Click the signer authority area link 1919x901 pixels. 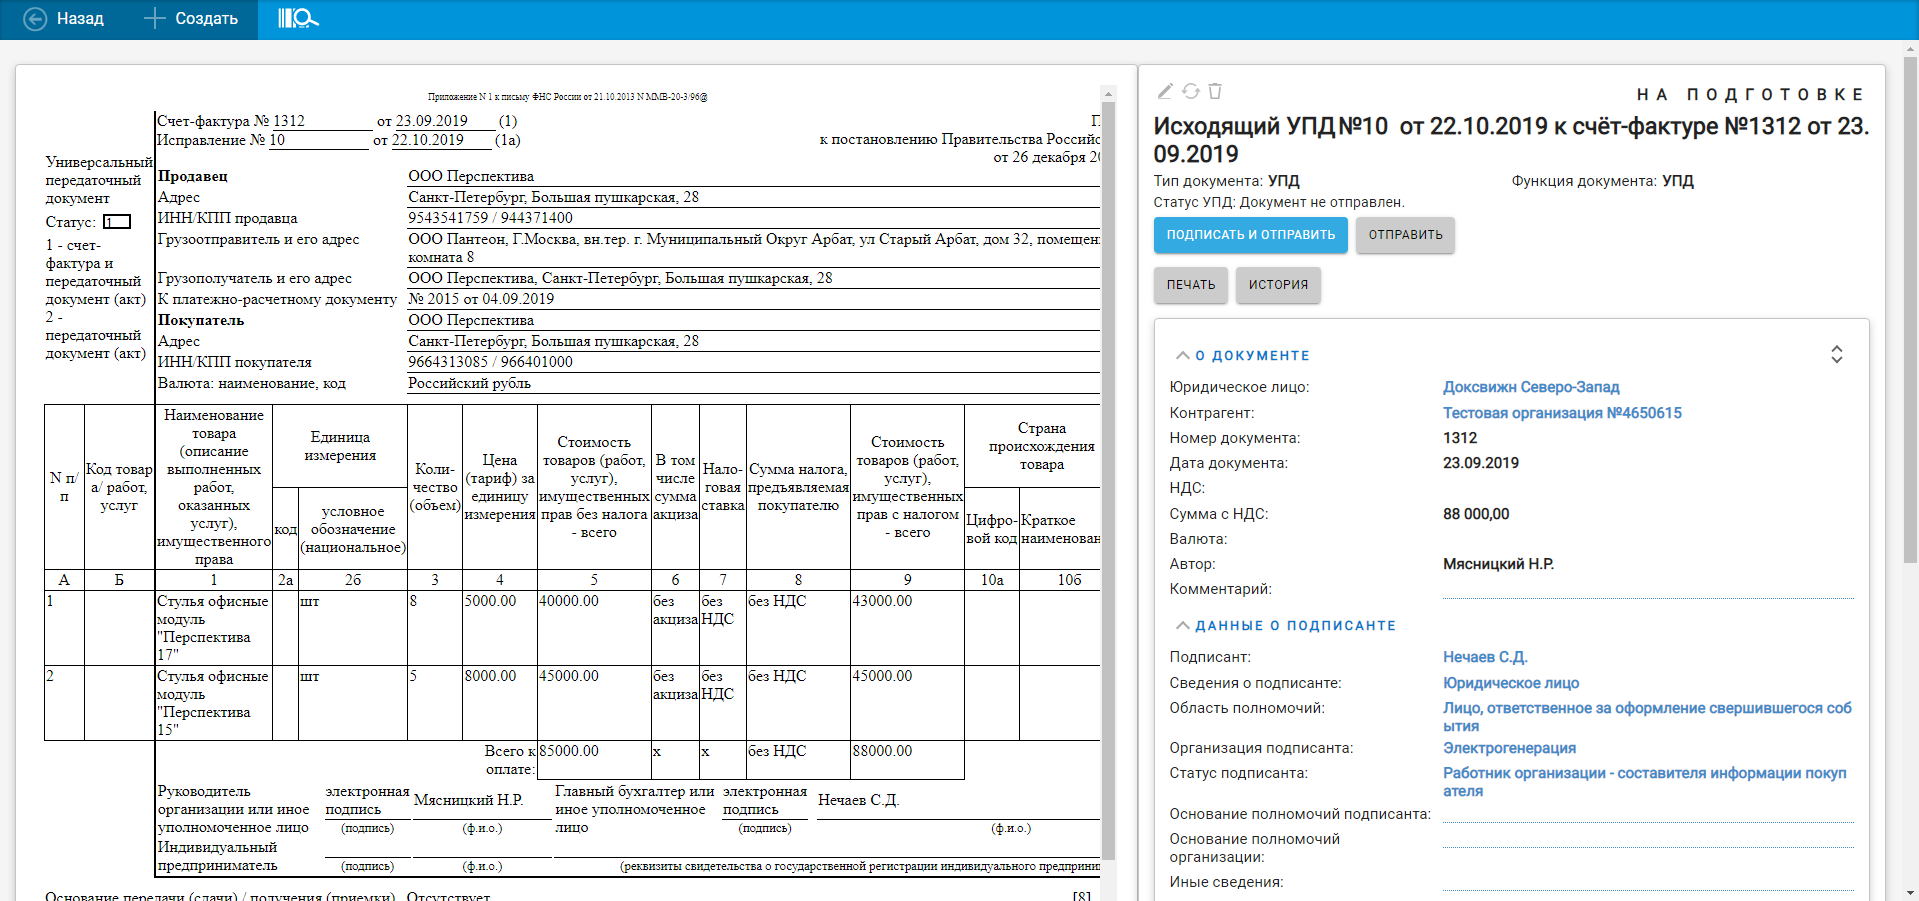click(1647, 717)
